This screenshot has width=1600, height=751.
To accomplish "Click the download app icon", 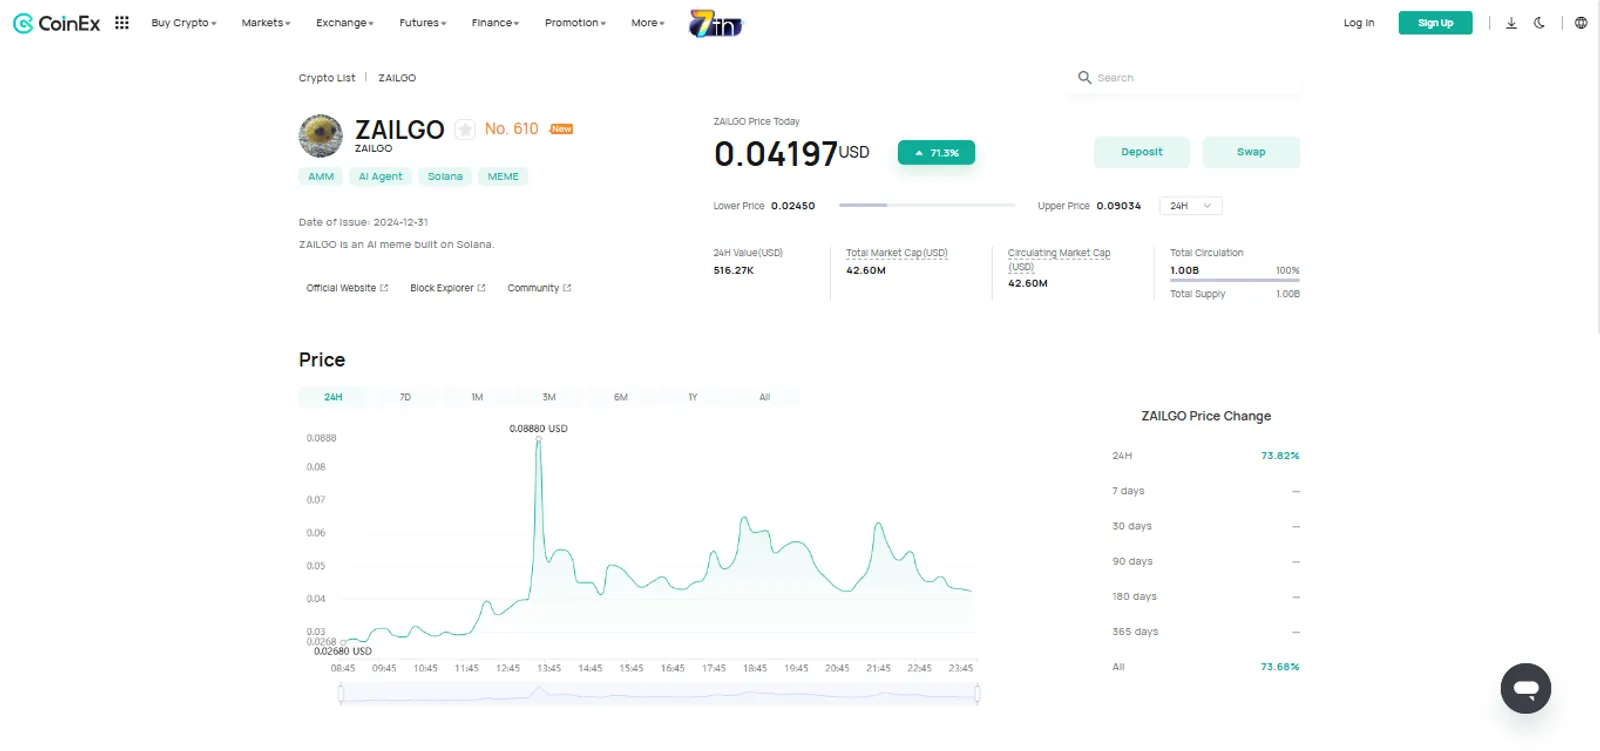I will pyautogui.click(x=1511, y=23).
